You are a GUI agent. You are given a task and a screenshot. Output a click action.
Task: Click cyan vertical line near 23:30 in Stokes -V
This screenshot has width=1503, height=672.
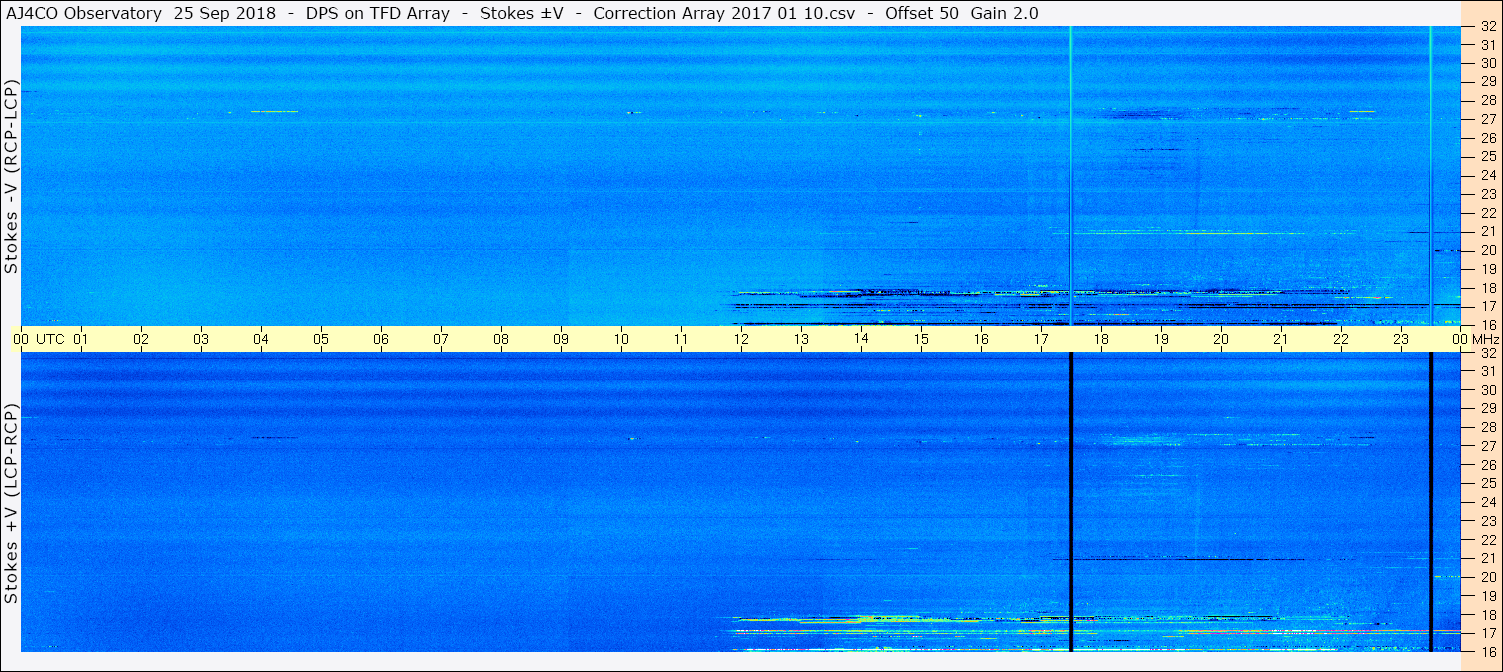click(1431, 176)
